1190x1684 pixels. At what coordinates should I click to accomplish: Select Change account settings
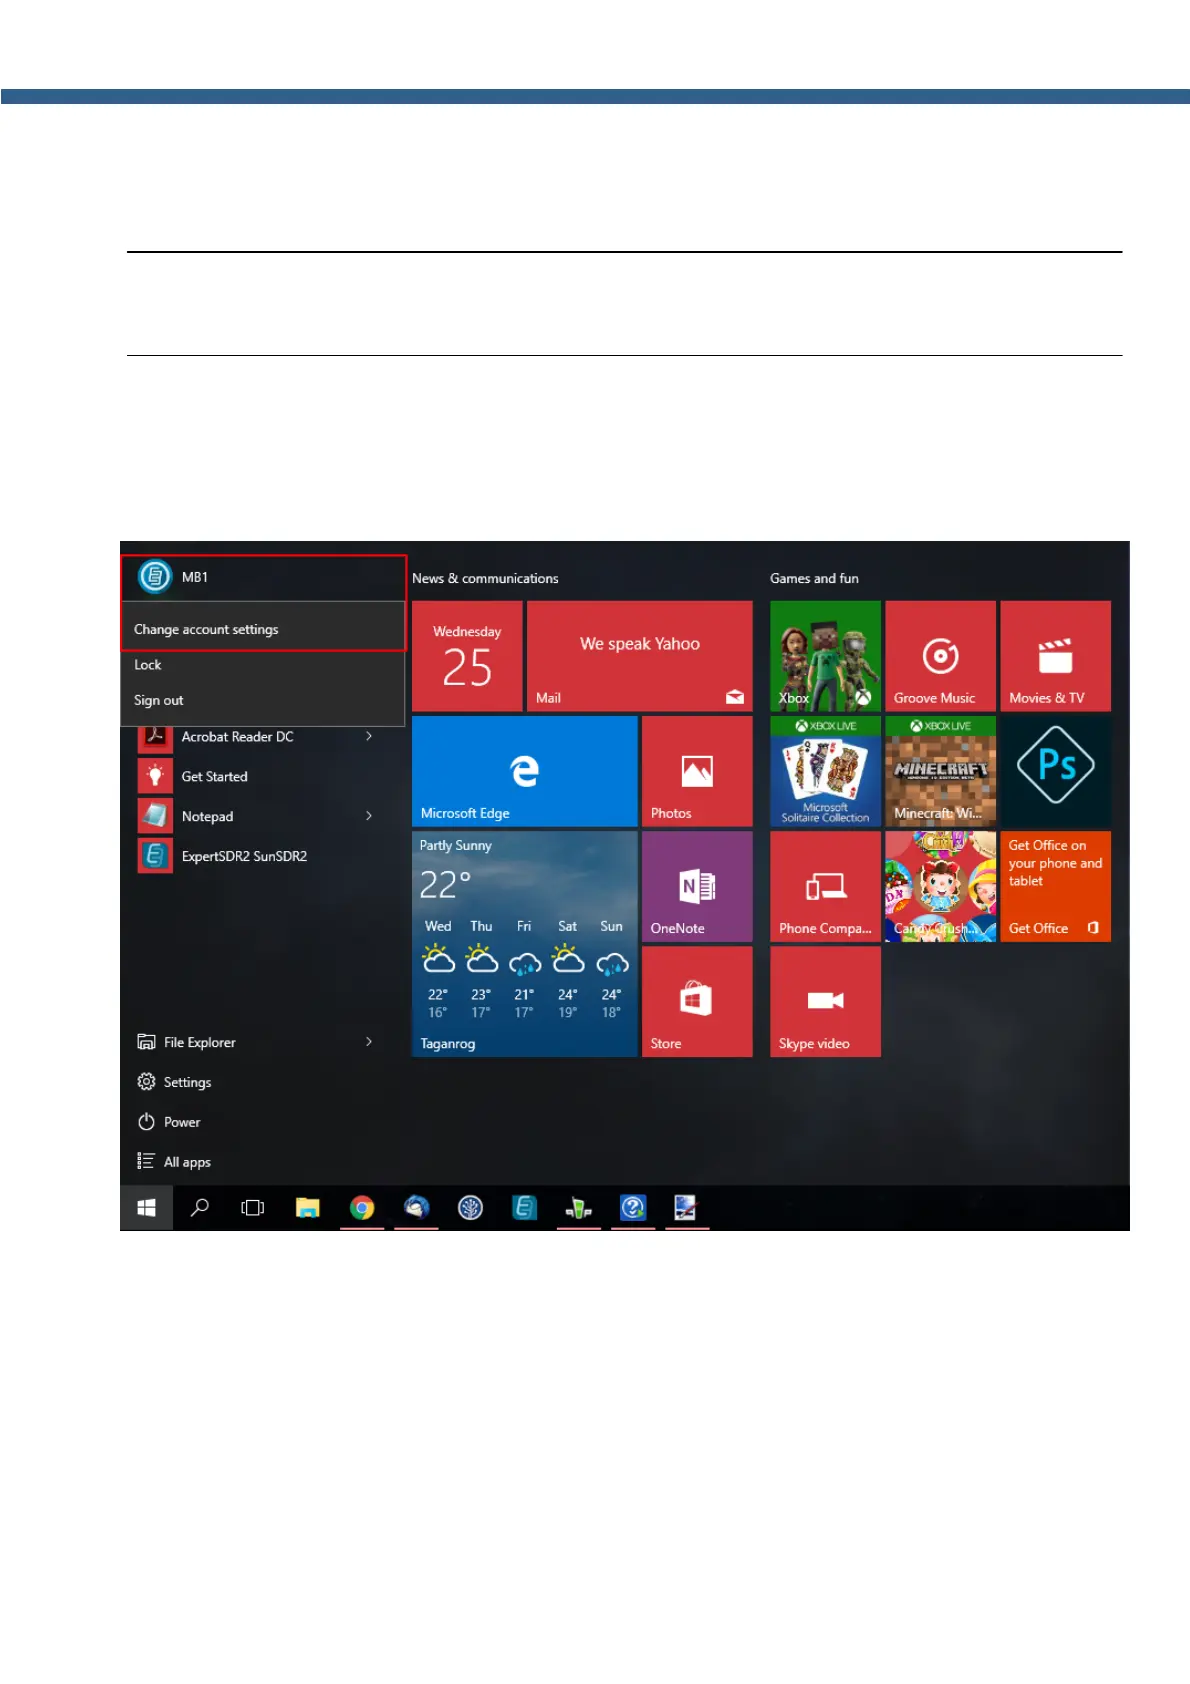click(x=206, y=629)
